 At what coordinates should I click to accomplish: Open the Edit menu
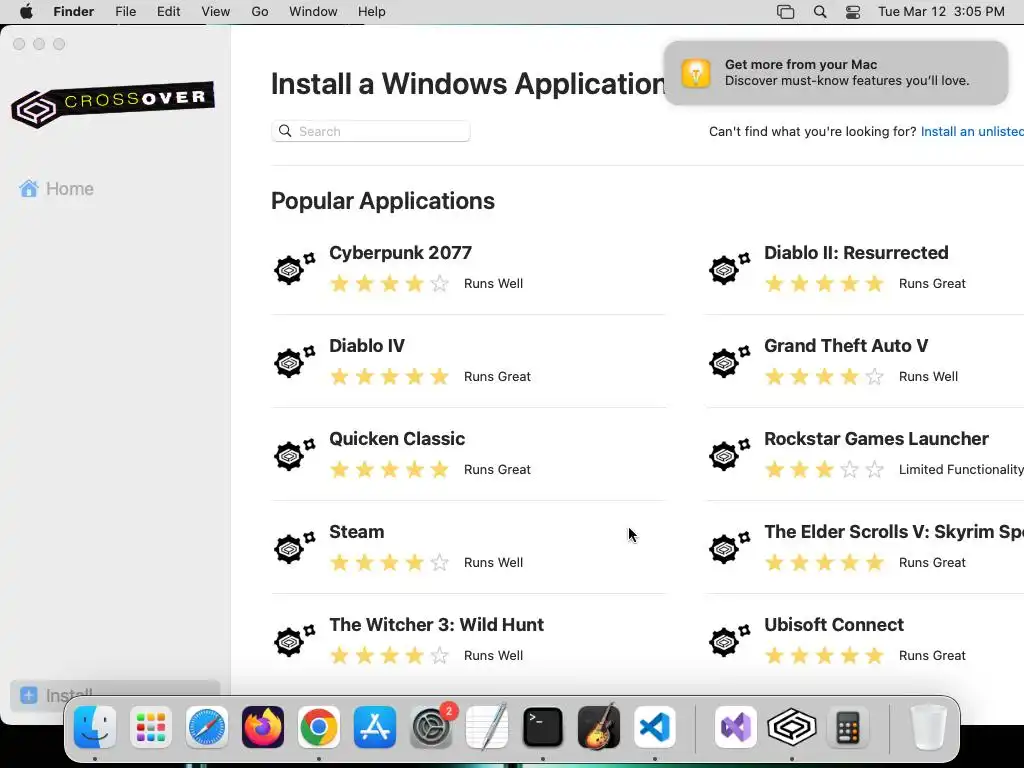click(168, 12)
